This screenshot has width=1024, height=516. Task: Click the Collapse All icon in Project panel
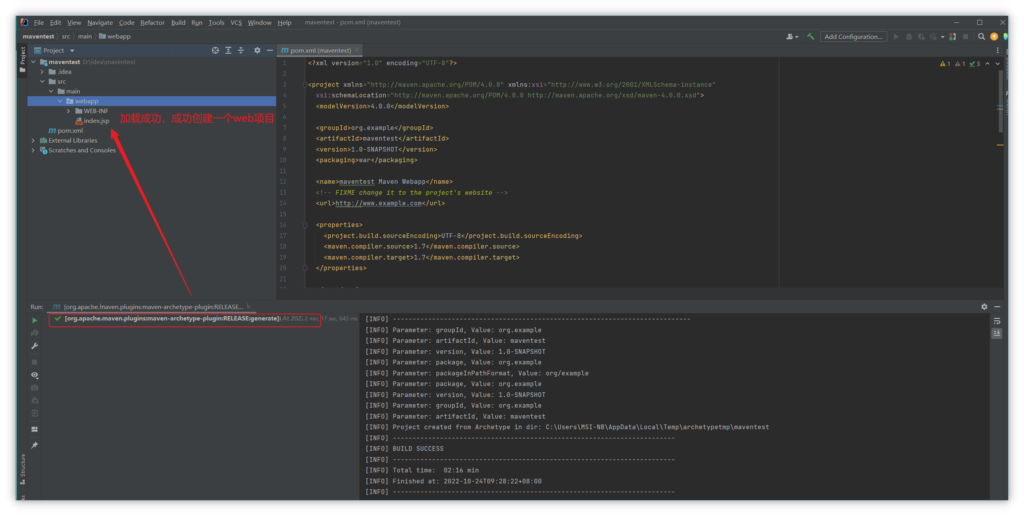[240, 50]
